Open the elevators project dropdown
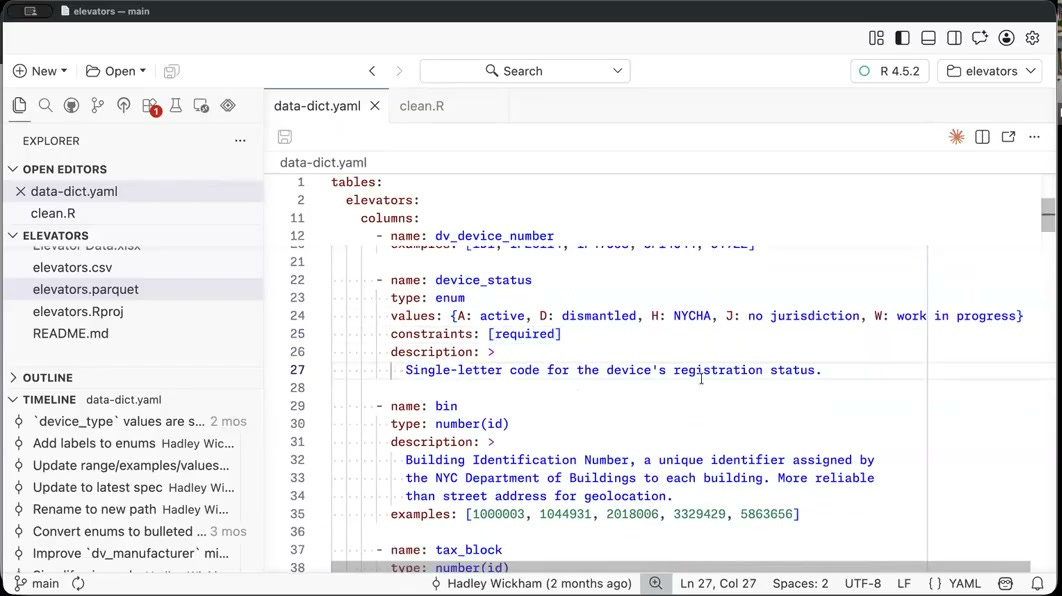1062x596 pixels. 990,71
